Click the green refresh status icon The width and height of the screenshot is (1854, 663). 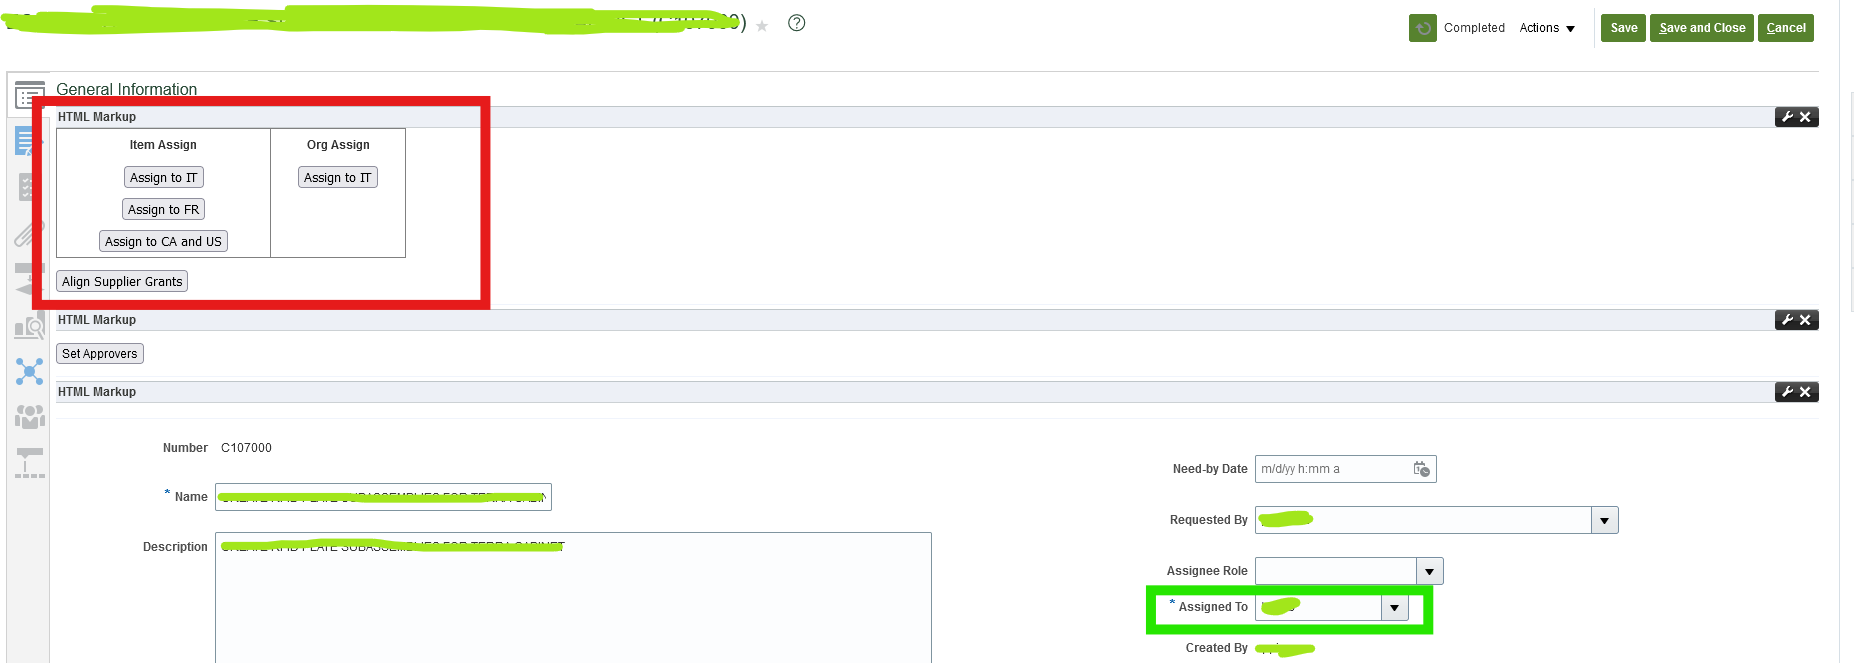[x=1422, y=28]
